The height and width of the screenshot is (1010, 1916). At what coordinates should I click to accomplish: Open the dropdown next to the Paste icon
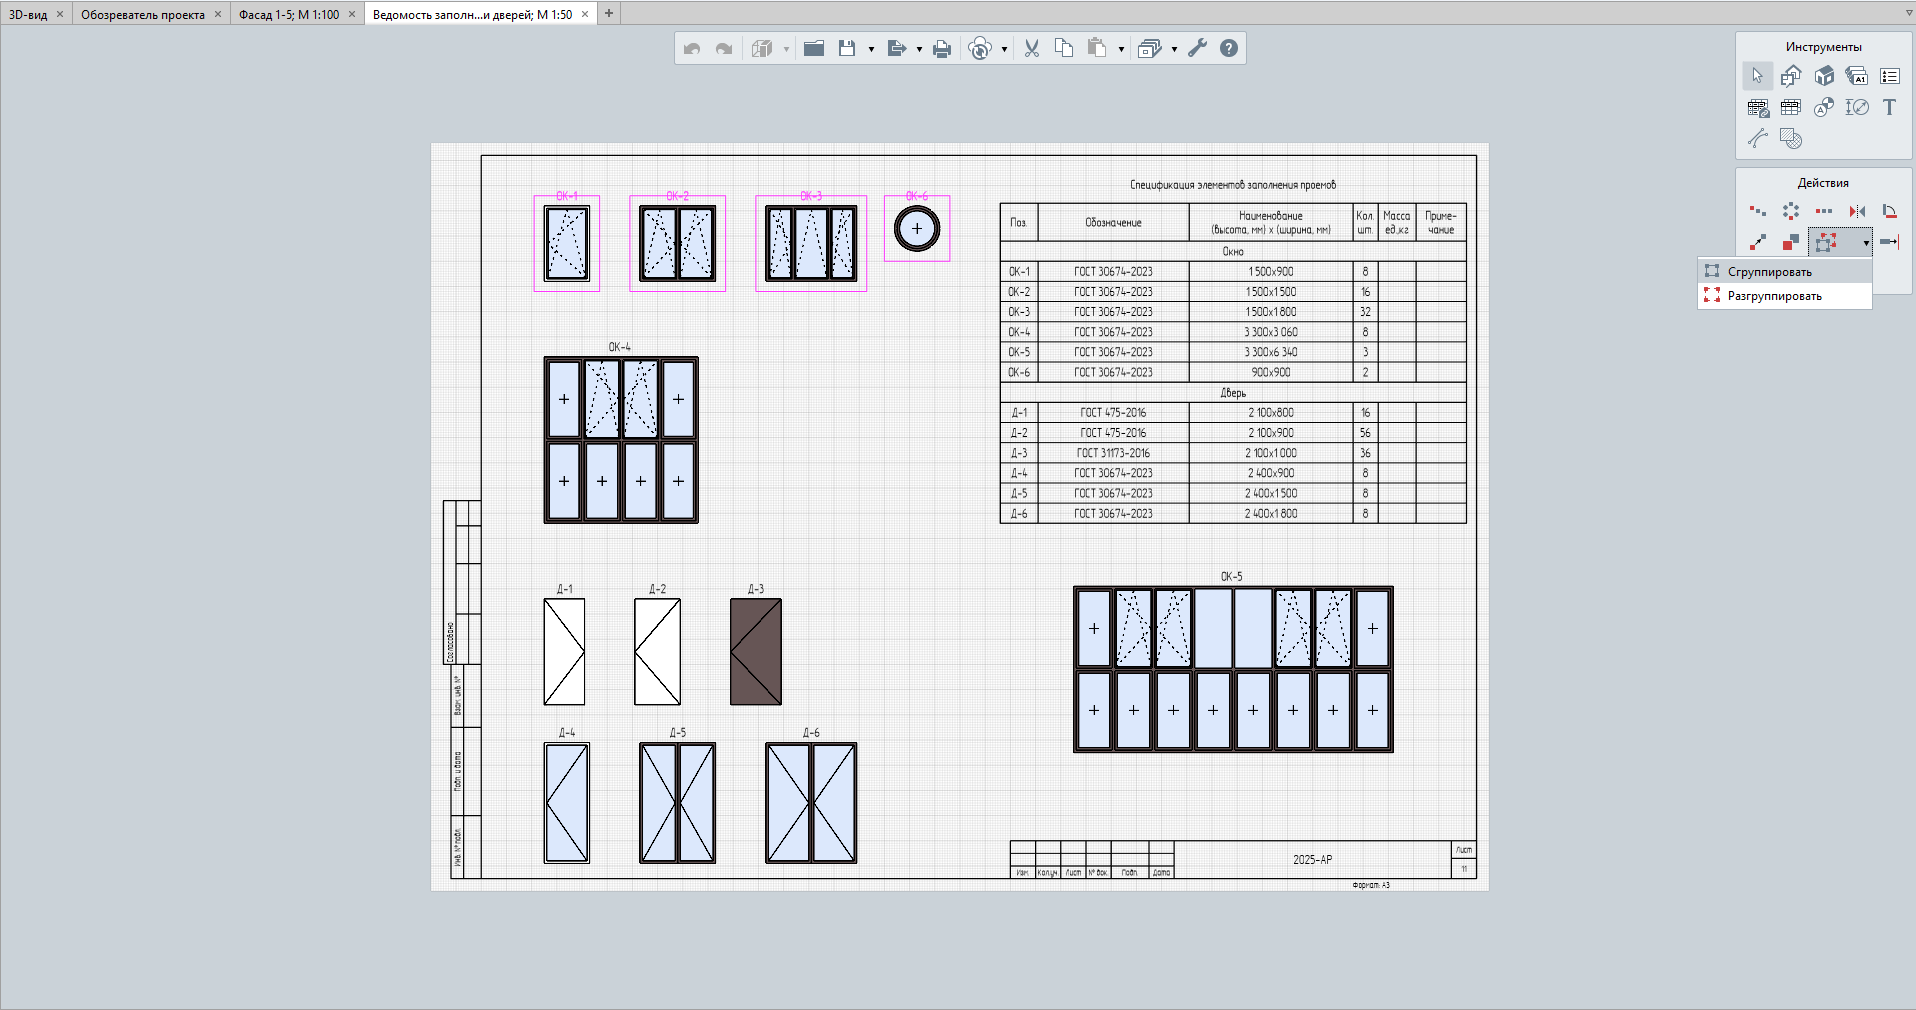(1121, 49)
